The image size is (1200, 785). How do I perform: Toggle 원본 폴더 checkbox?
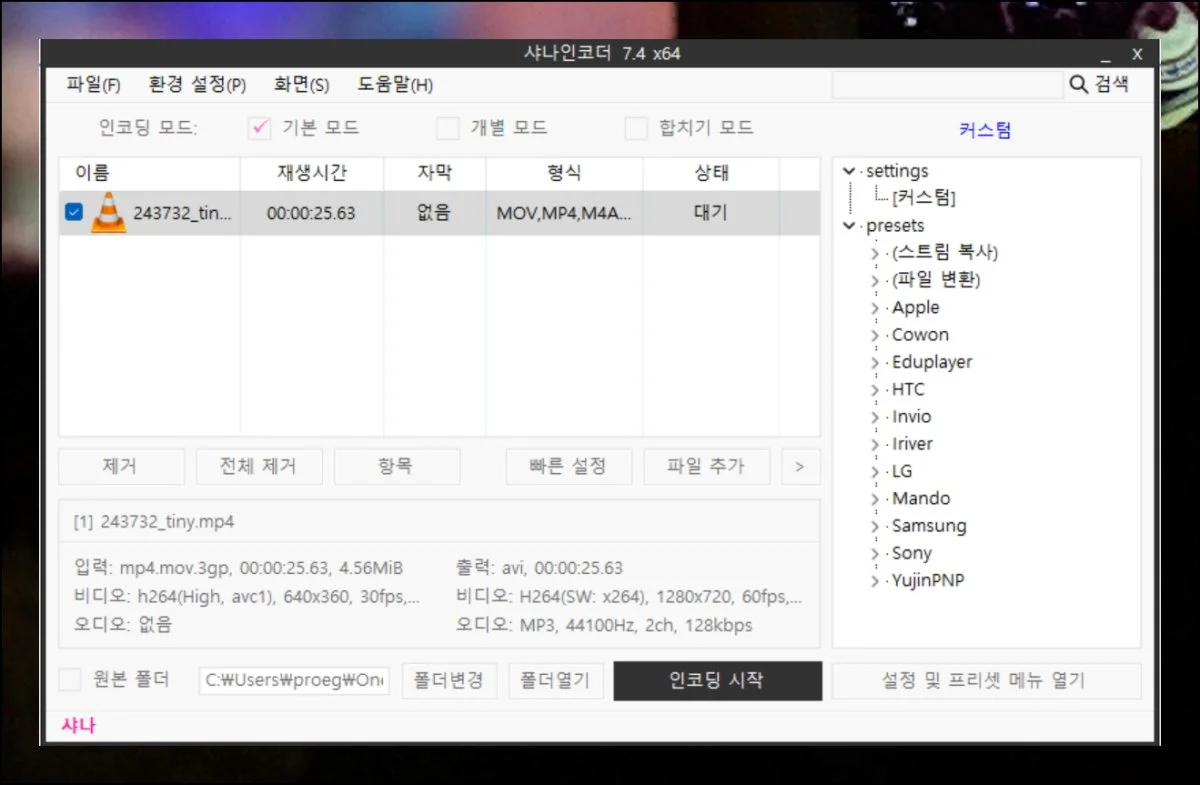(x=70, y=680)
